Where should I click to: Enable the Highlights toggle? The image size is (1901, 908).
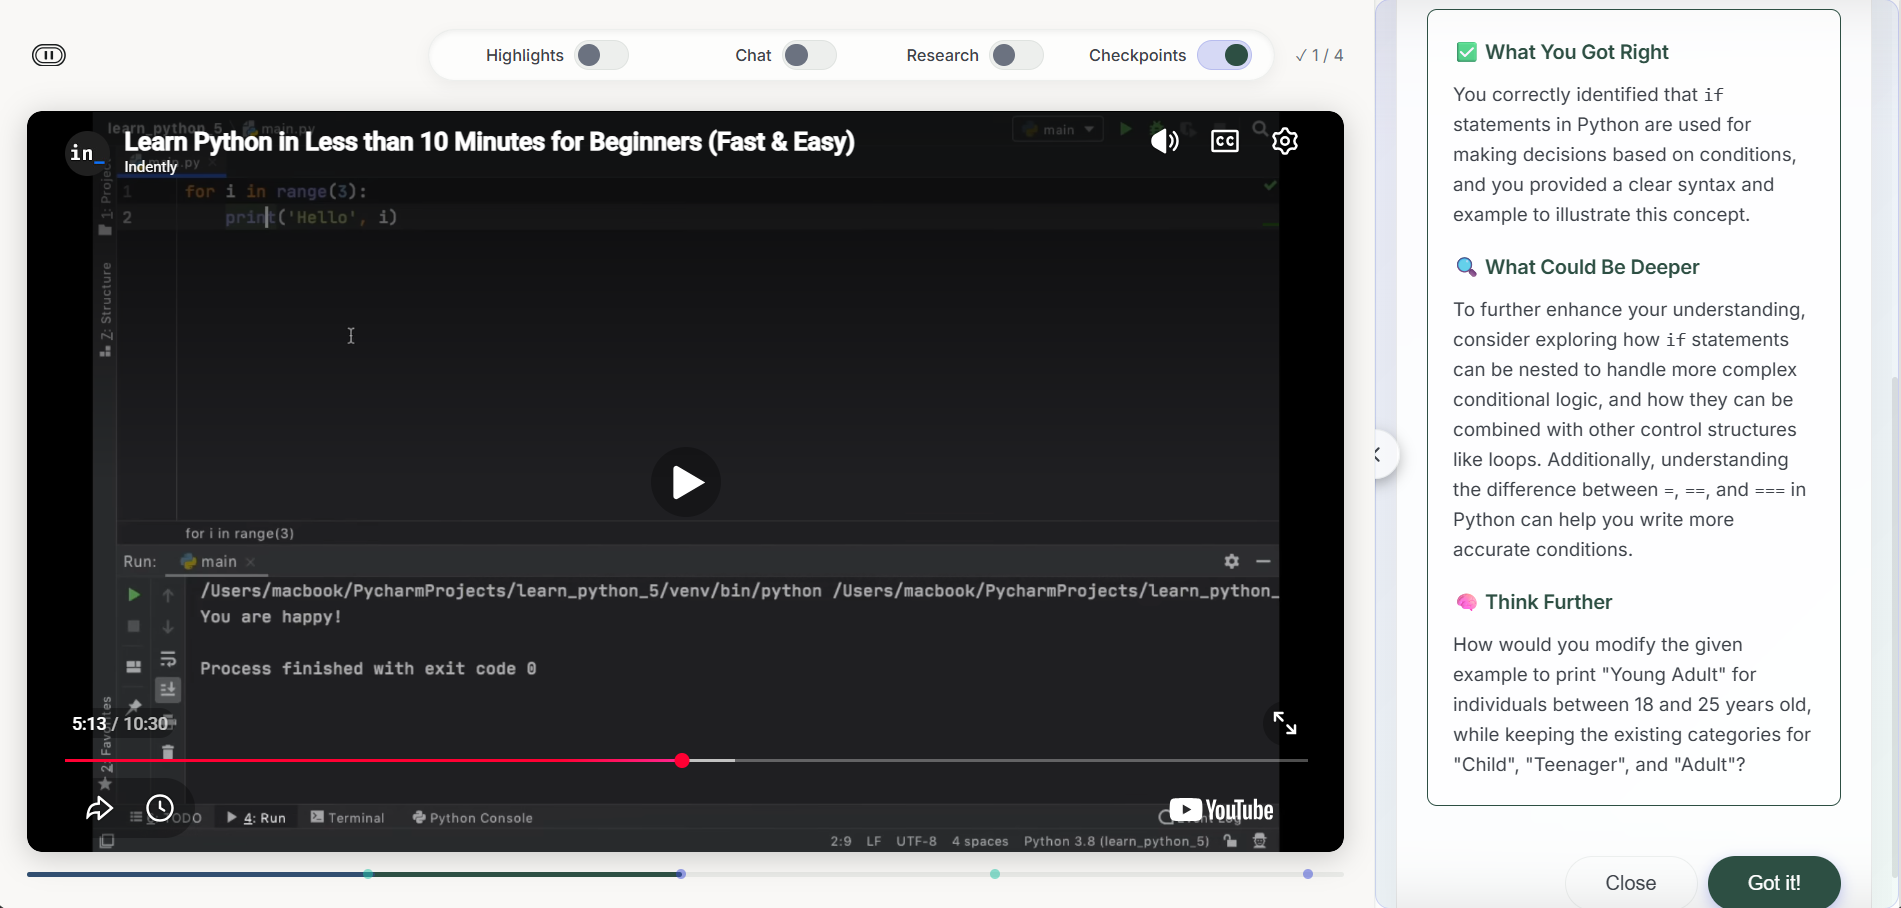point(601,55)
